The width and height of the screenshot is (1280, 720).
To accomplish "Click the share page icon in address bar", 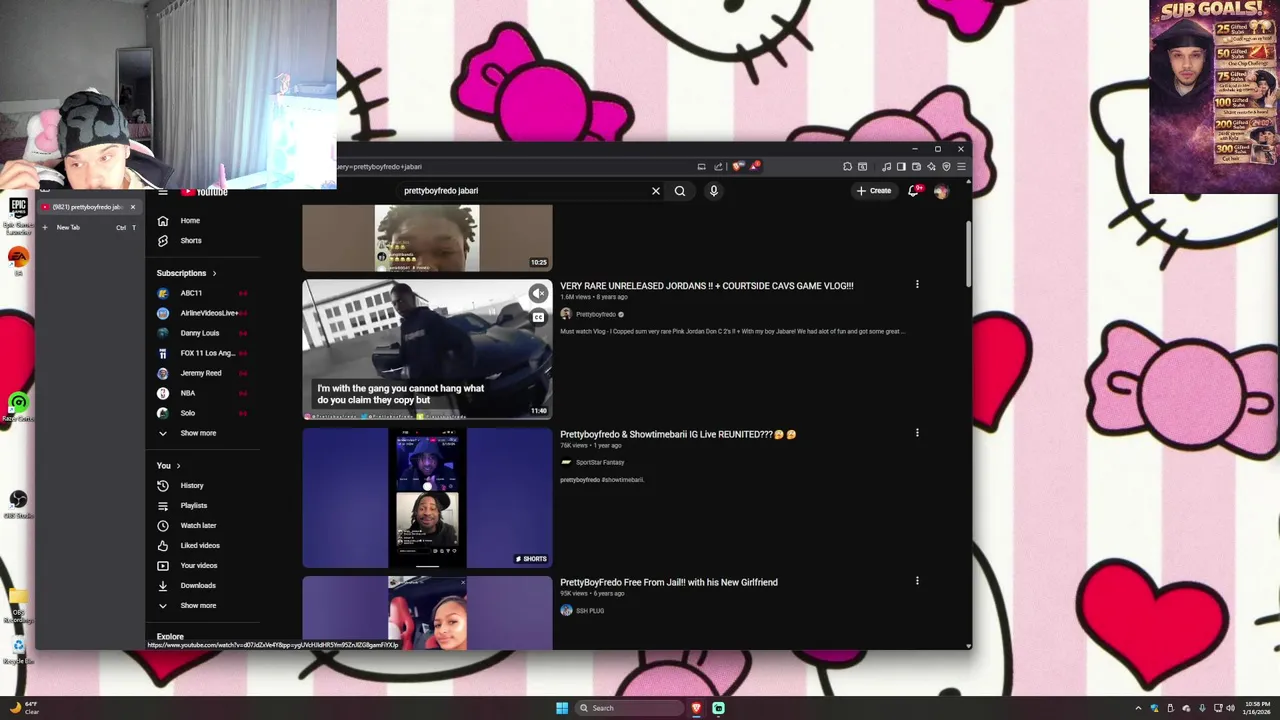I will pos(718,166).
